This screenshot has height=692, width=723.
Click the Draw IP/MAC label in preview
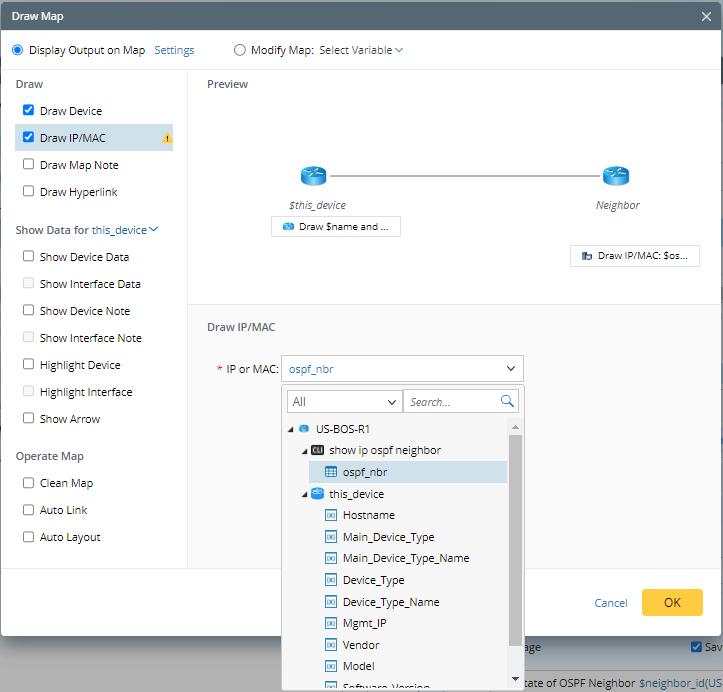click(x=634, y=256)
